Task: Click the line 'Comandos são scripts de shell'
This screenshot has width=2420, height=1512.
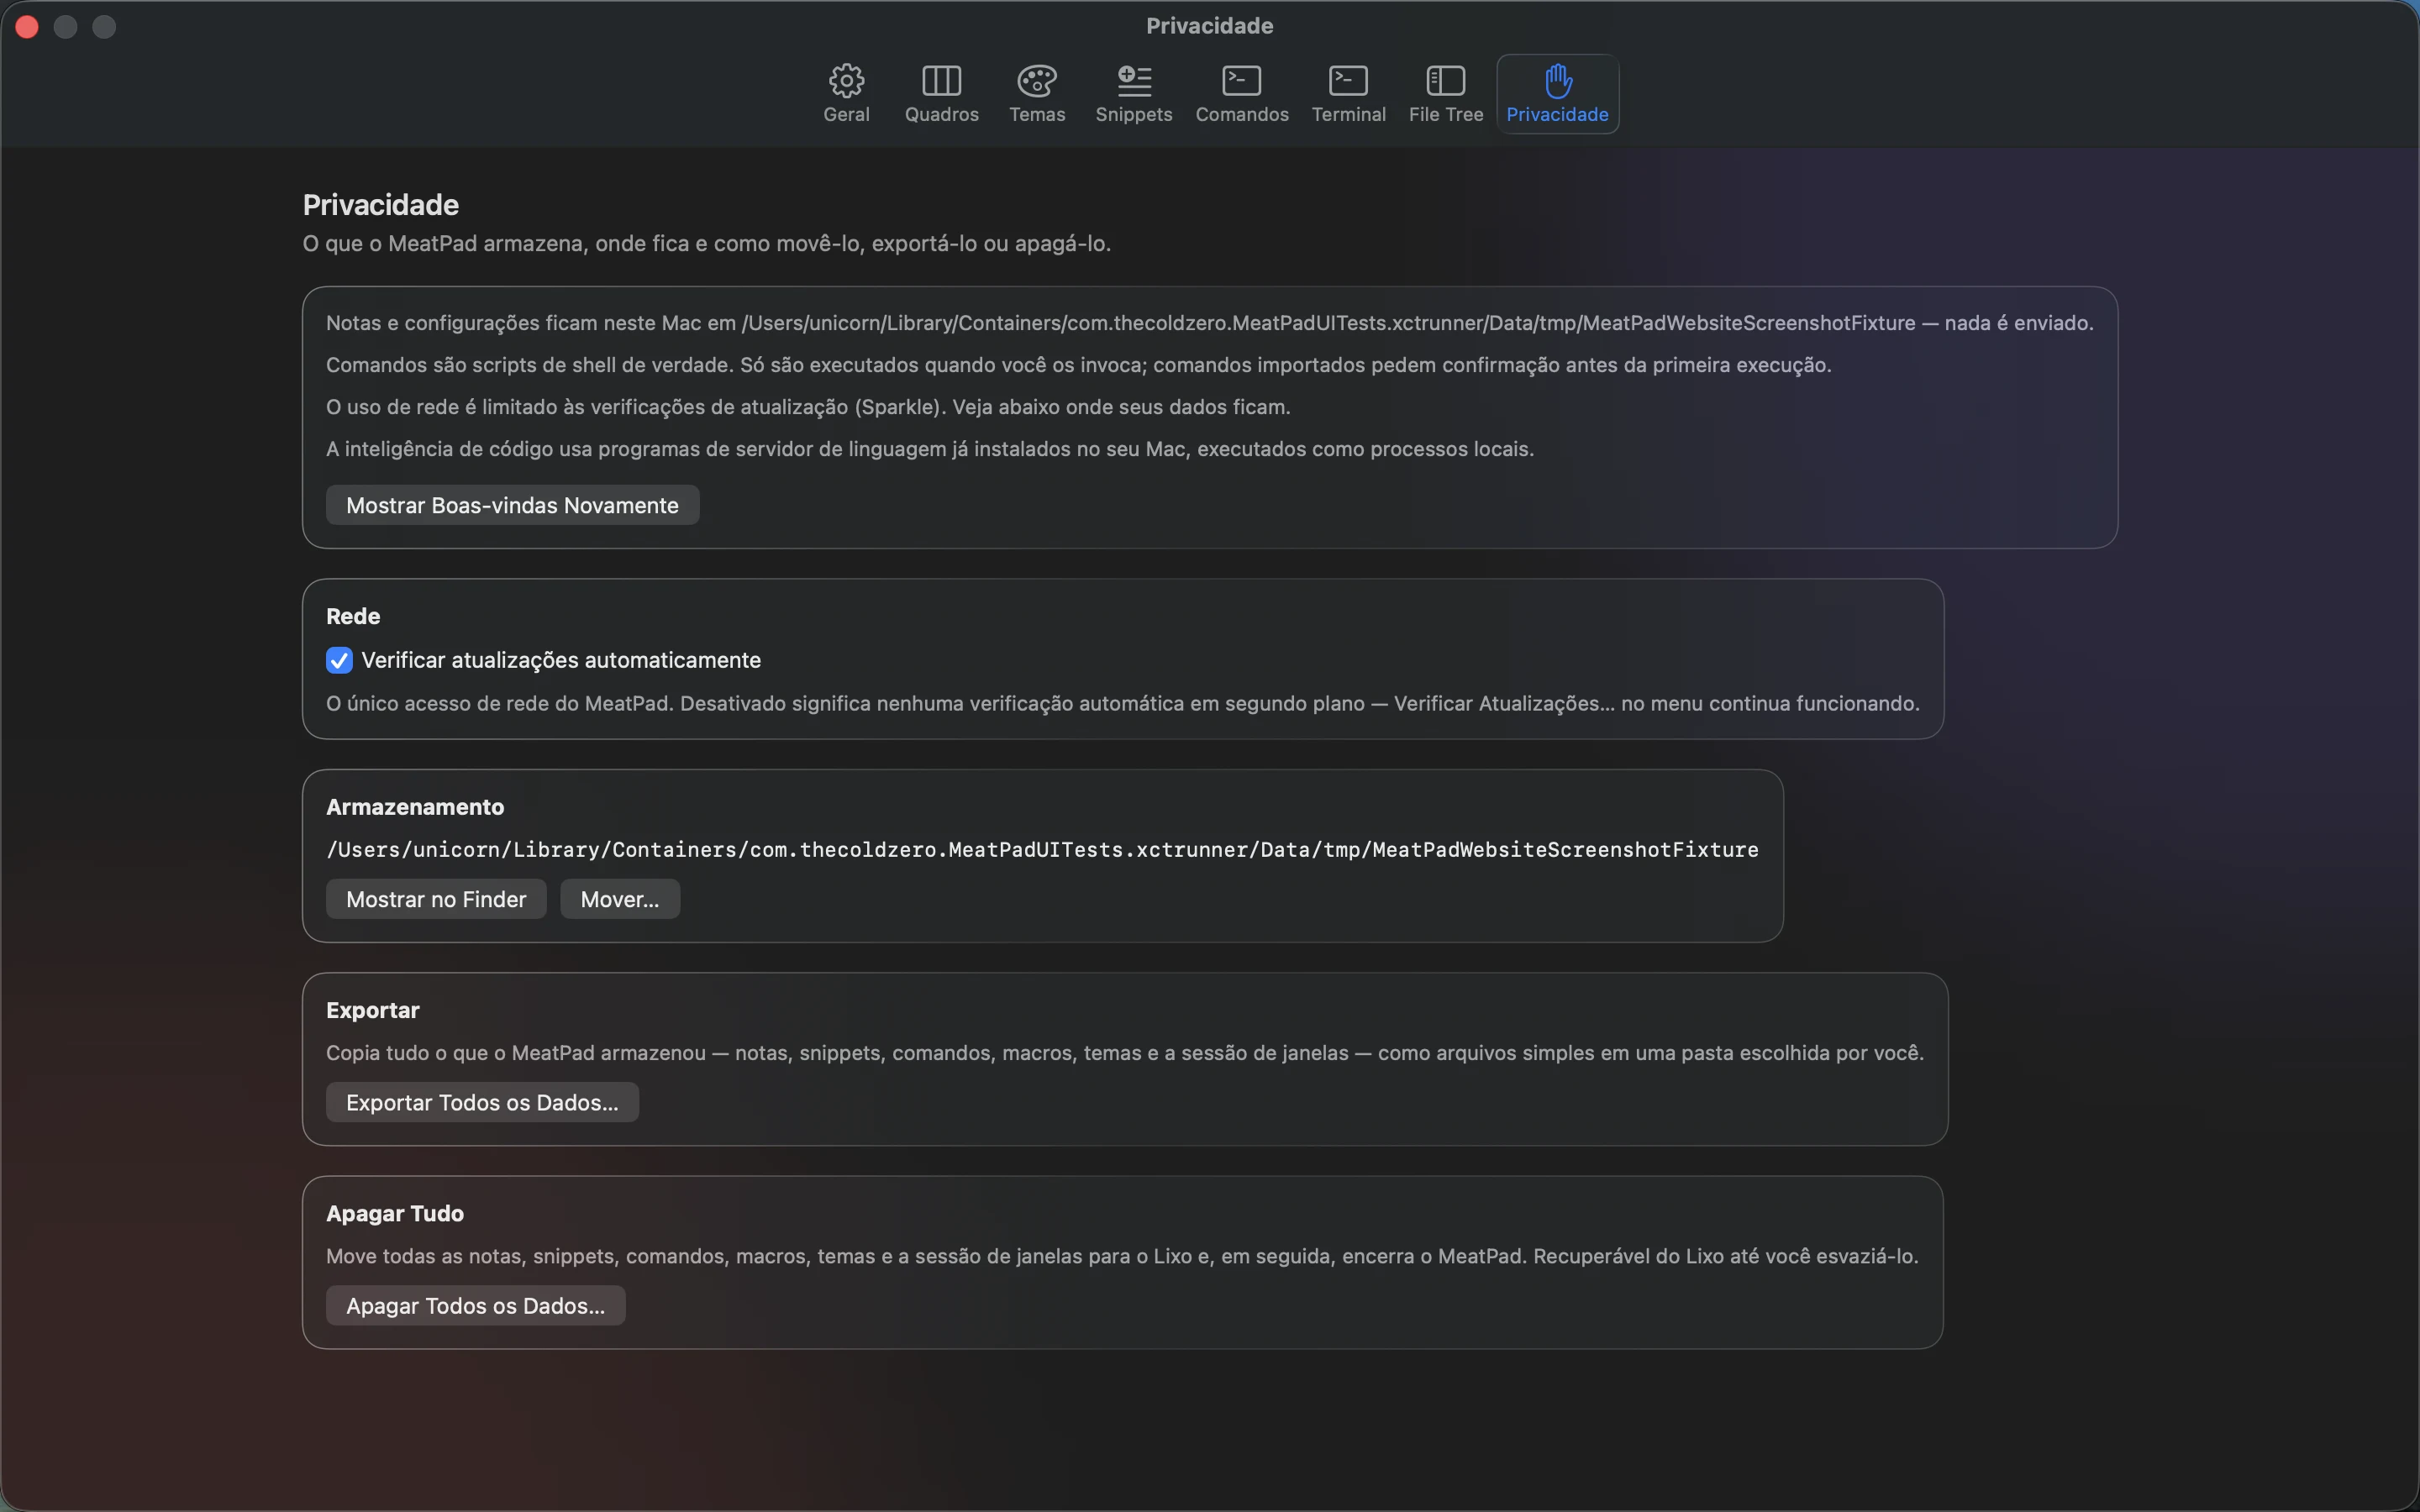Action: [1079, 365]
